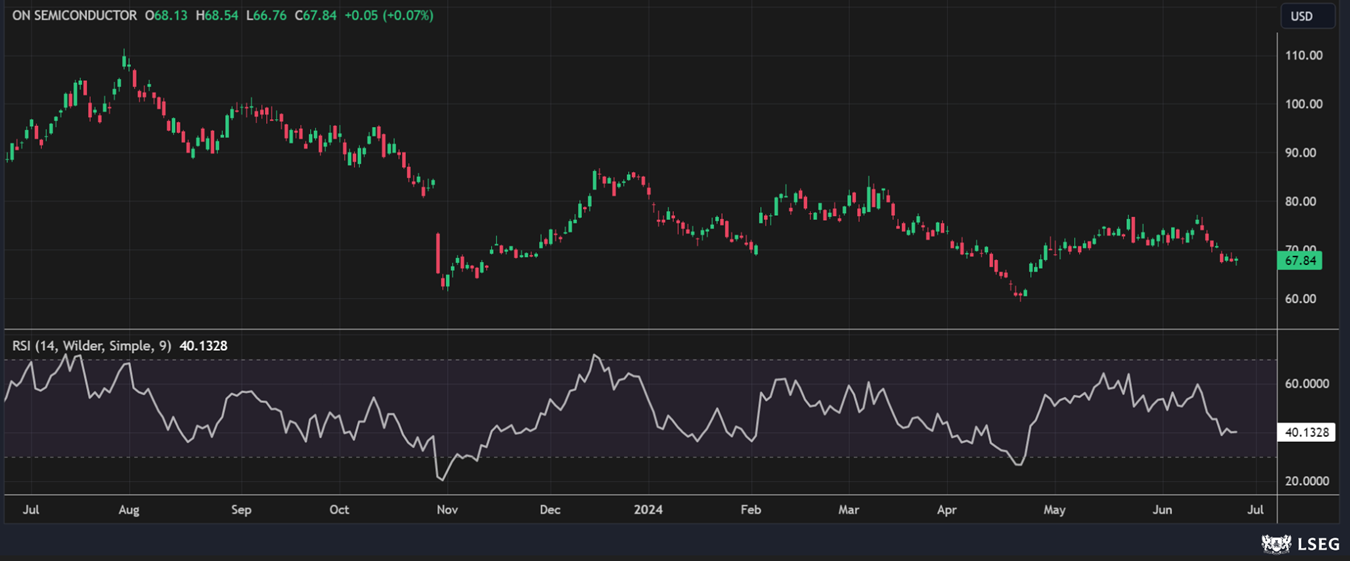Click the LSEG logo icon
The width and height of the screenshot is (1350, 561).
click(1277, 544)
